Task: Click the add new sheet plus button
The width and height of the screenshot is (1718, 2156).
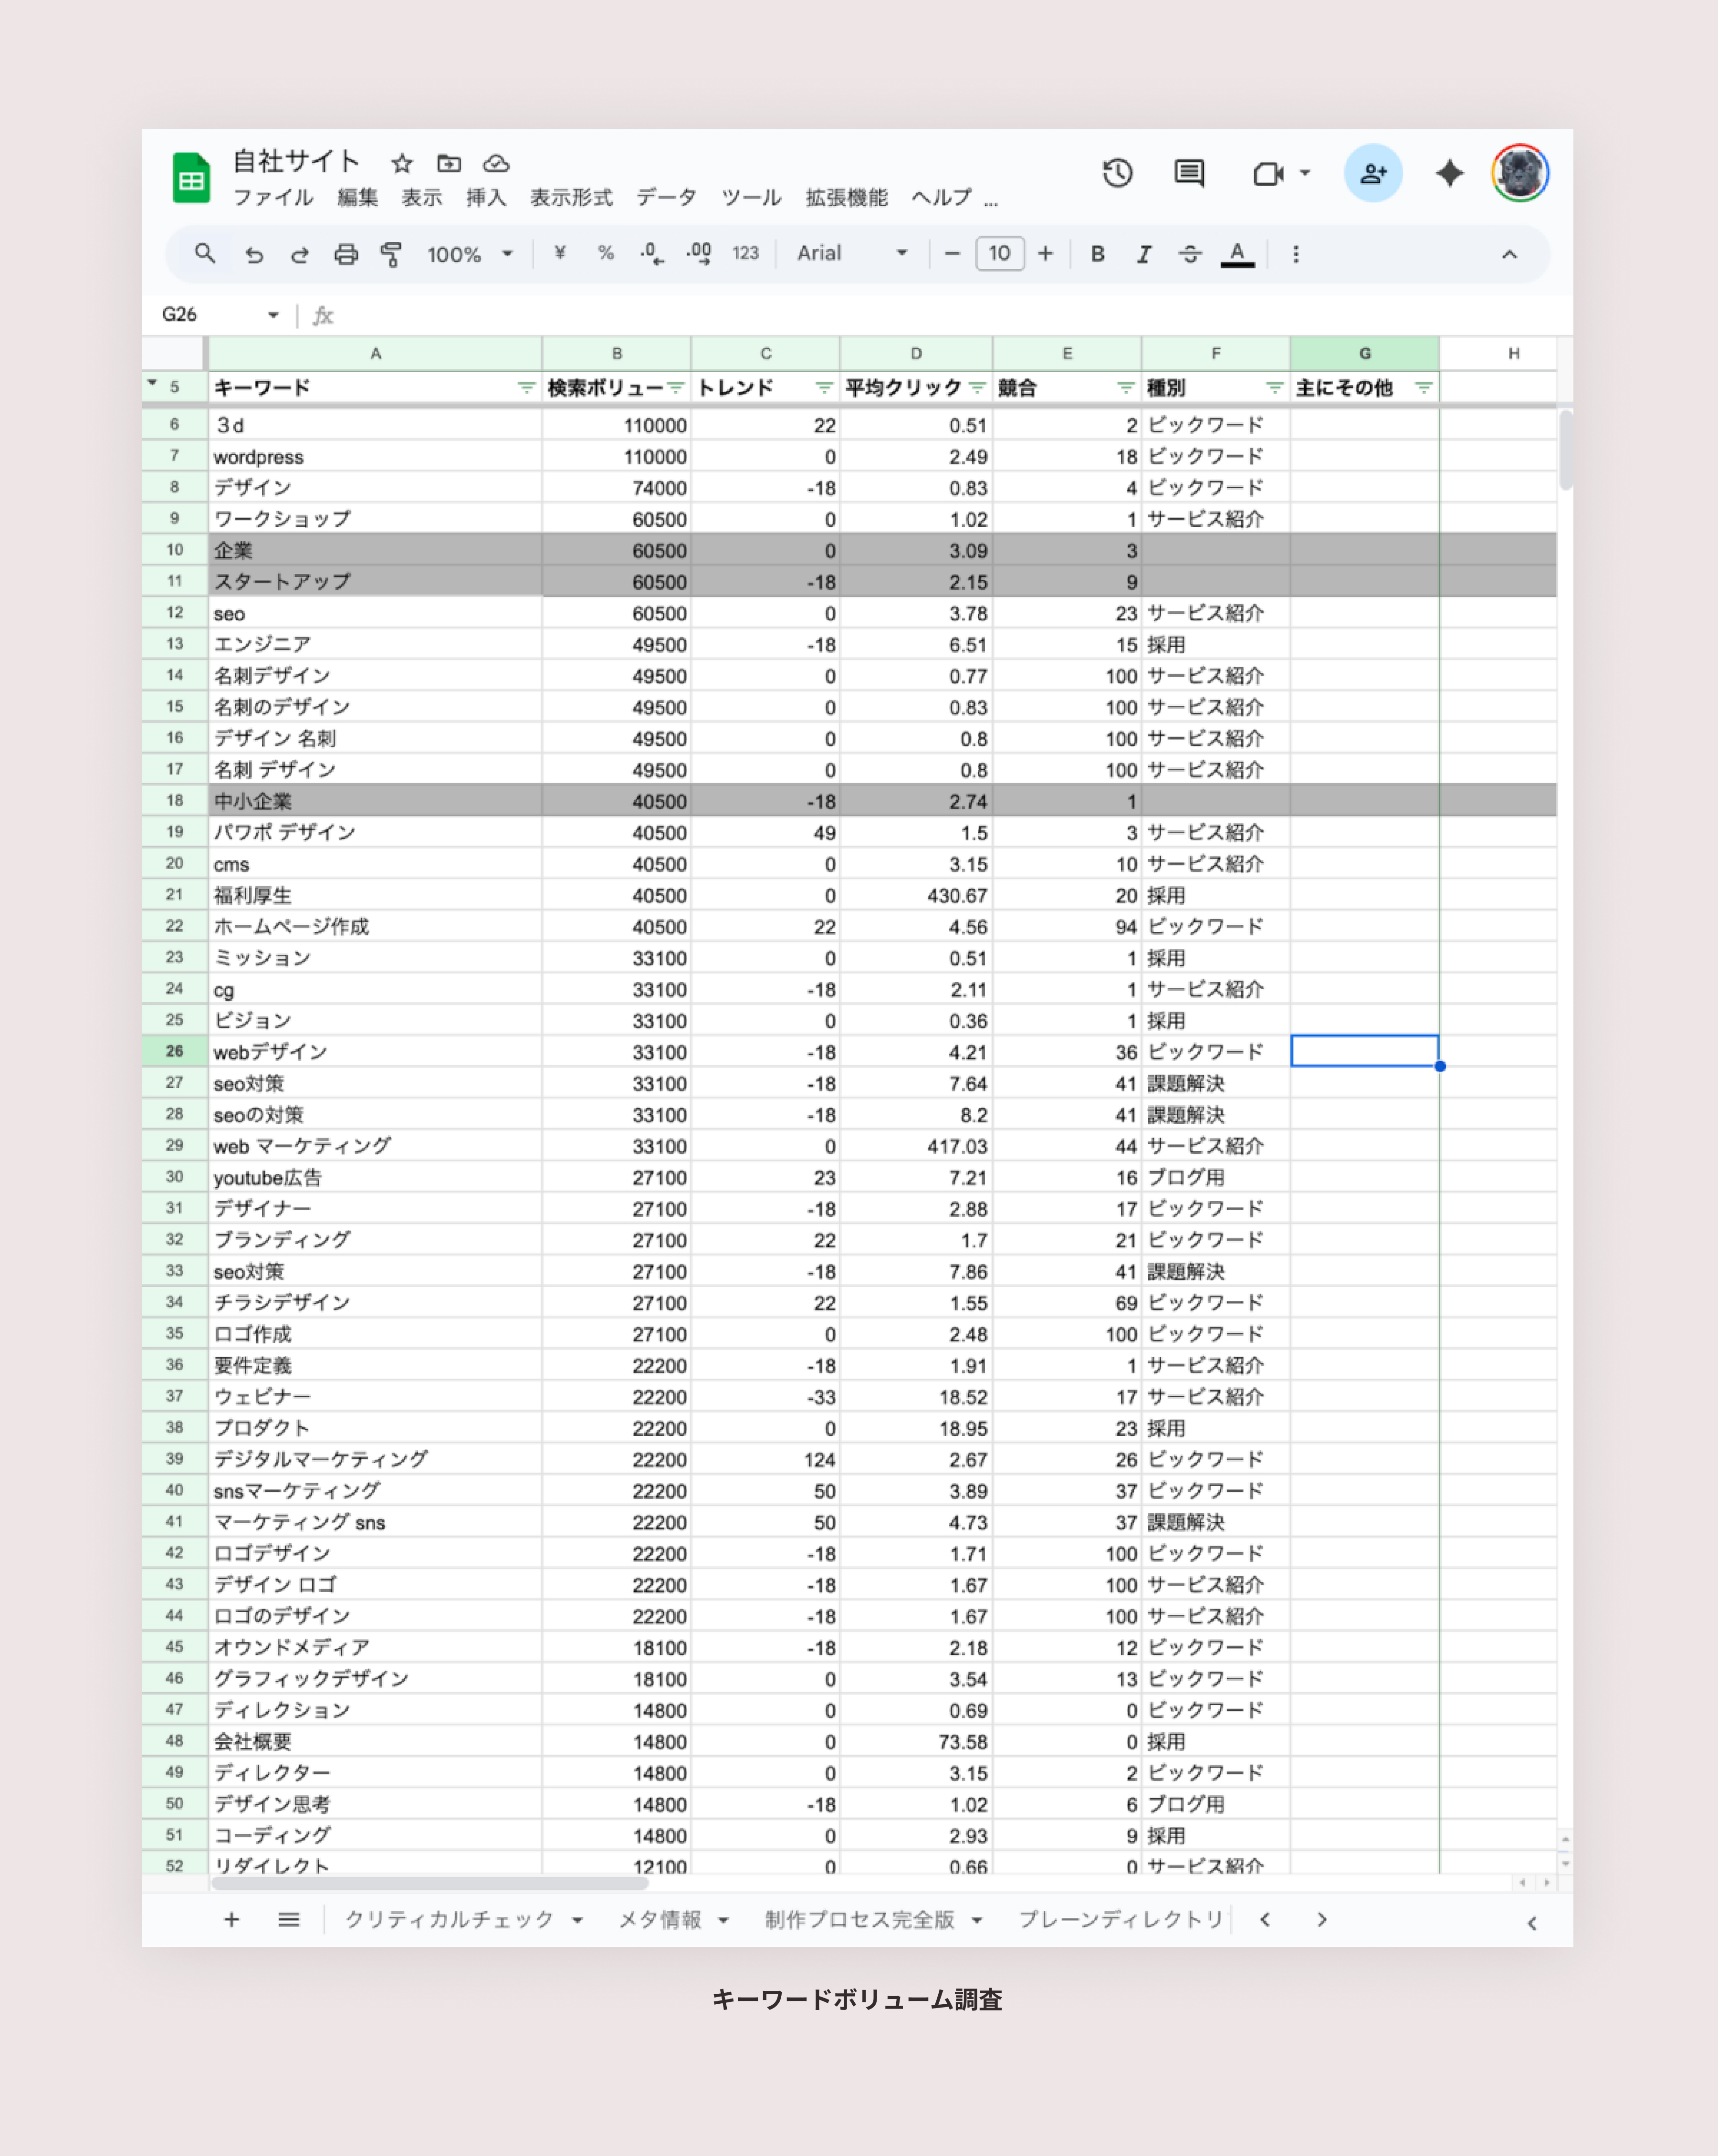Action: [231, 1919]
